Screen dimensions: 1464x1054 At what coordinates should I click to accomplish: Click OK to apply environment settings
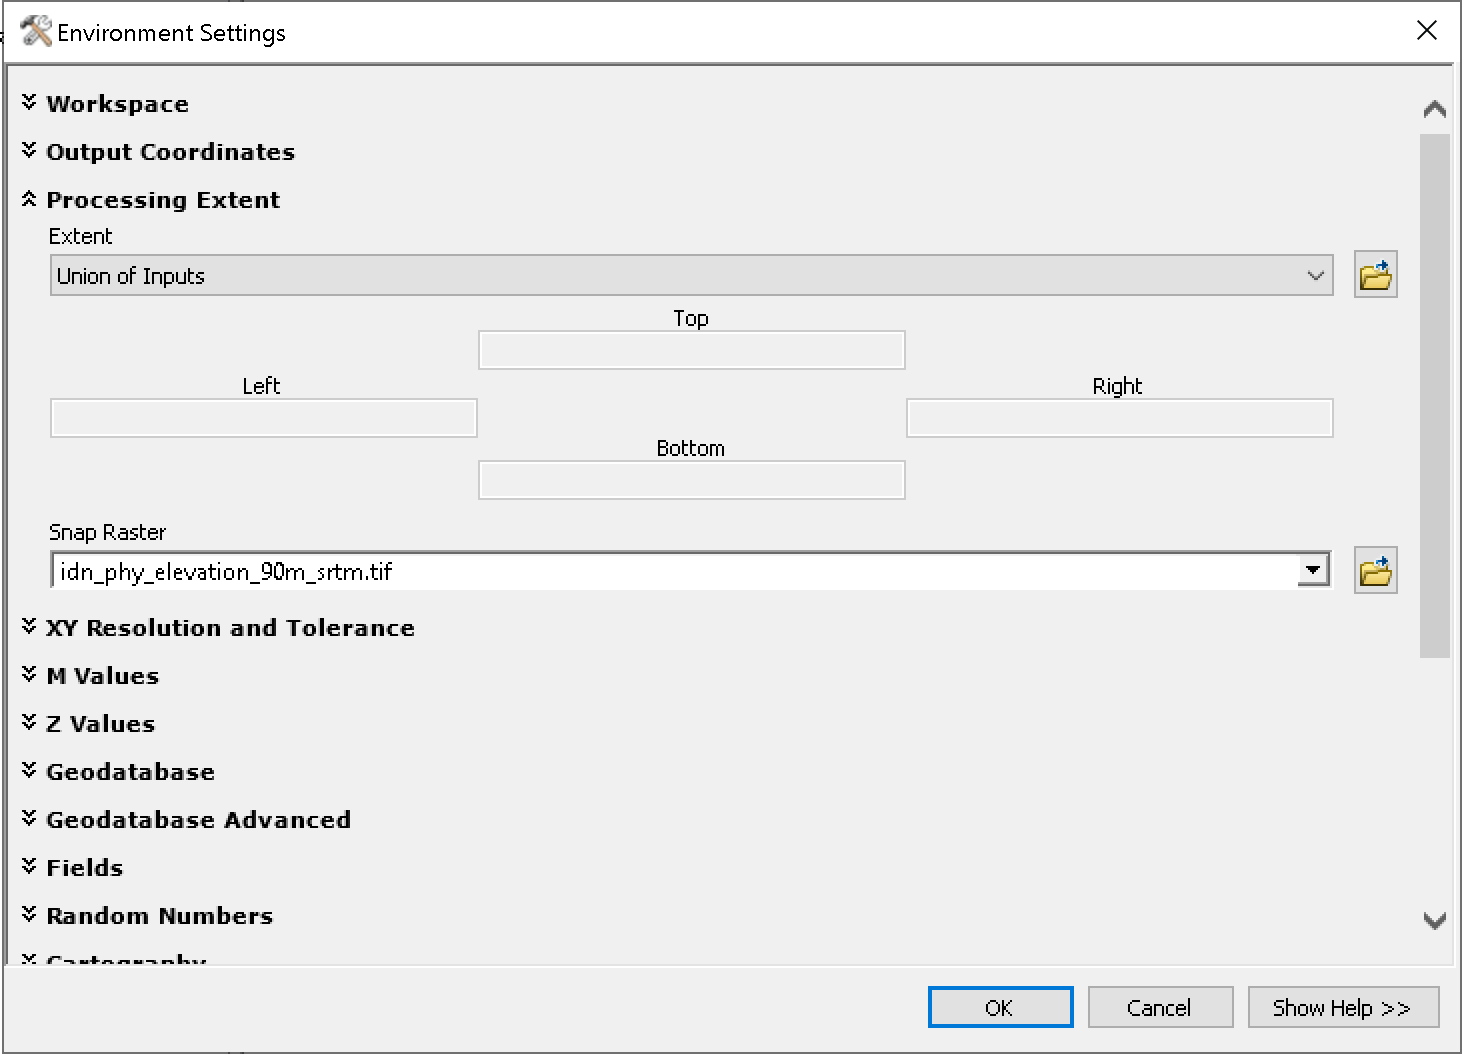pos(1000,1008)
